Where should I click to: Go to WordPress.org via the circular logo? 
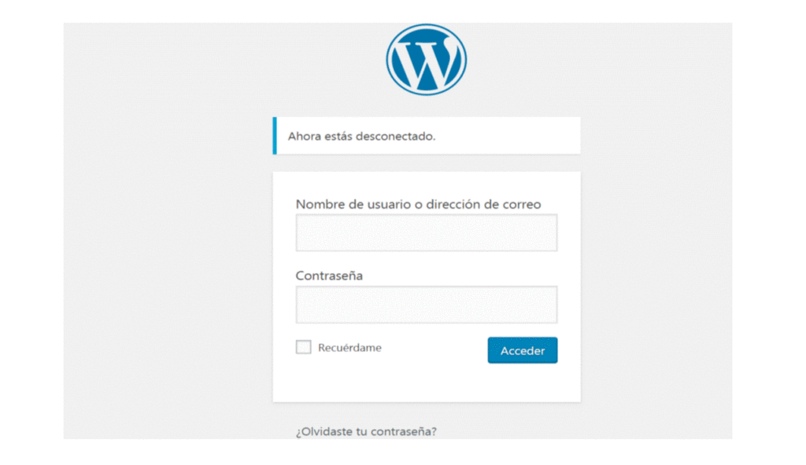tap(426, 60)
